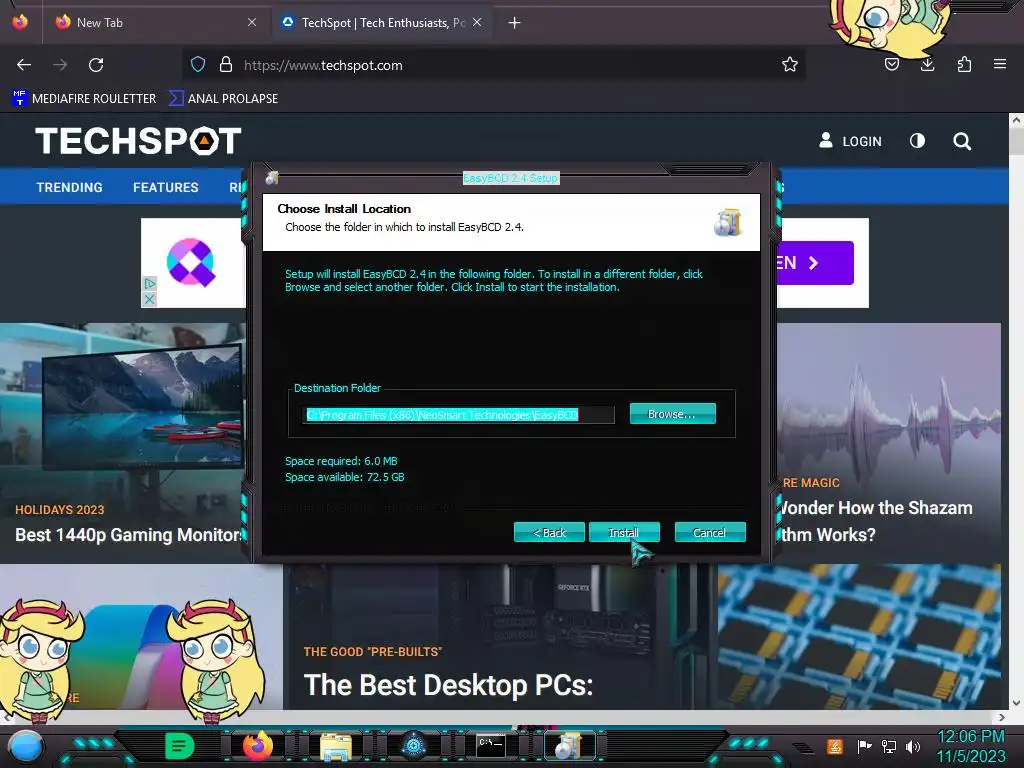Screen dimensions: 1024x768
Task: Open a new browser tab
Action: coord(515,23)
